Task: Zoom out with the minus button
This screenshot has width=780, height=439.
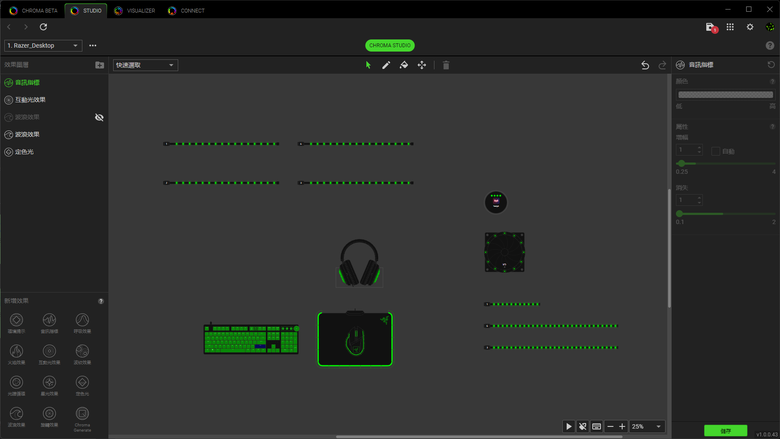Action: point(610,427)
